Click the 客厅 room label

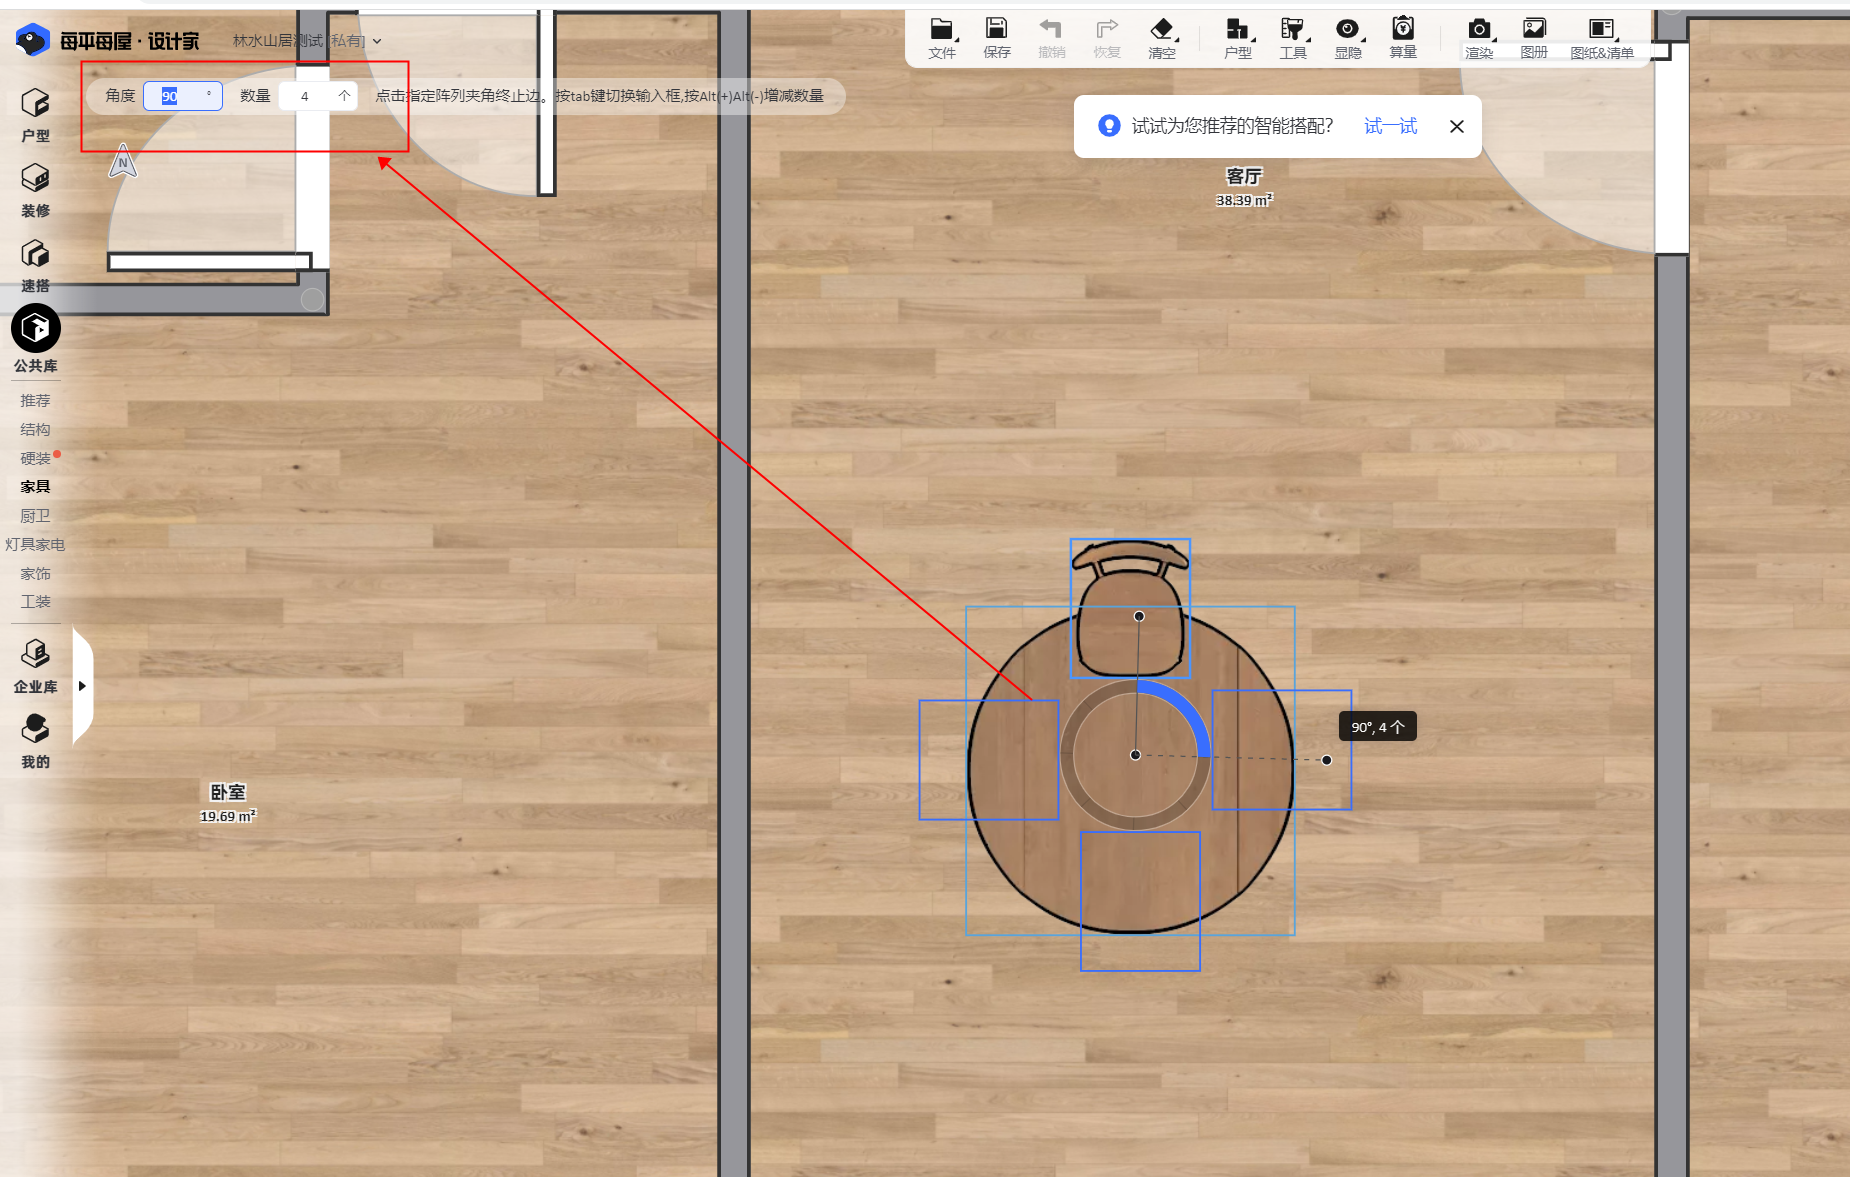pyautogui.click(x=1244, y=176)
